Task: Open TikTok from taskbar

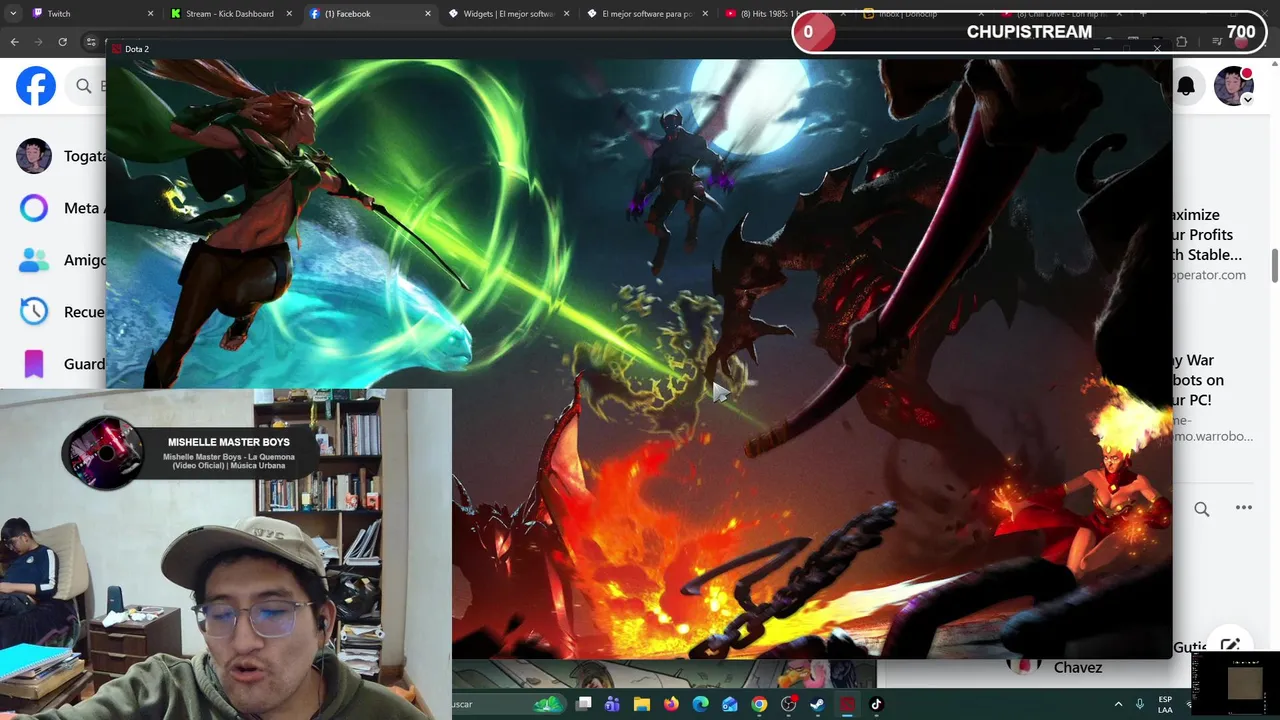Action: (876, 704)
